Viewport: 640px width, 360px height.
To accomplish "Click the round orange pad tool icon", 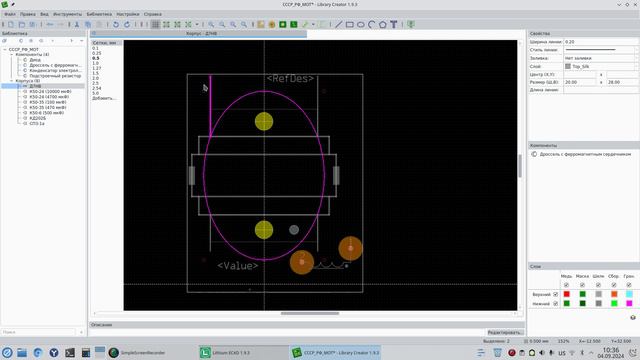I will tap(272, 24).
